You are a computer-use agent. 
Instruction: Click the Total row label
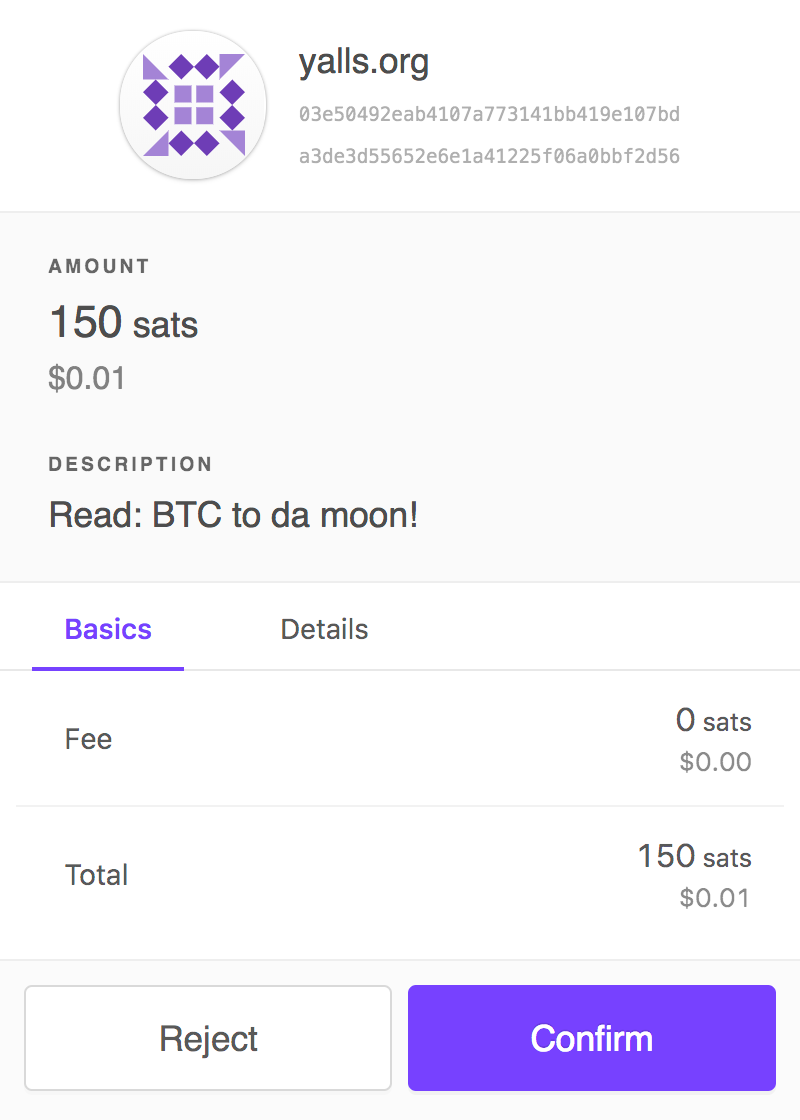coord(96,875)
